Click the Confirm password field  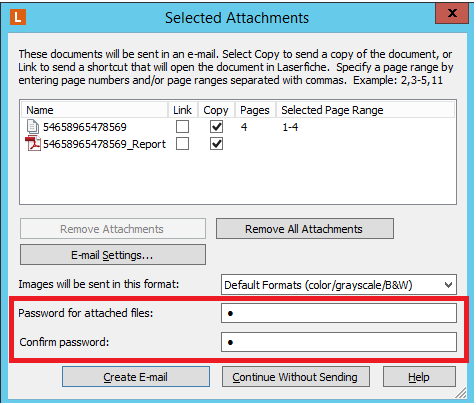[339, 342]
